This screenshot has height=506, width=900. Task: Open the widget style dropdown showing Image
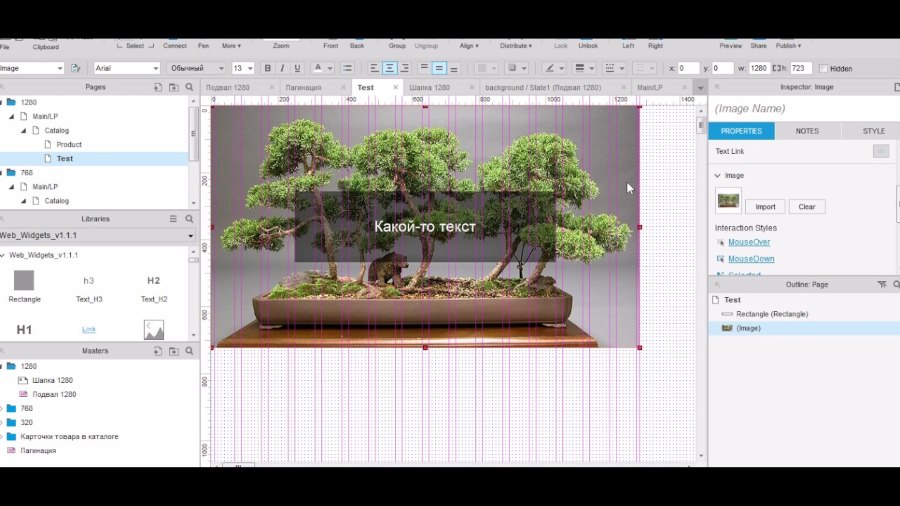(32, 68)
